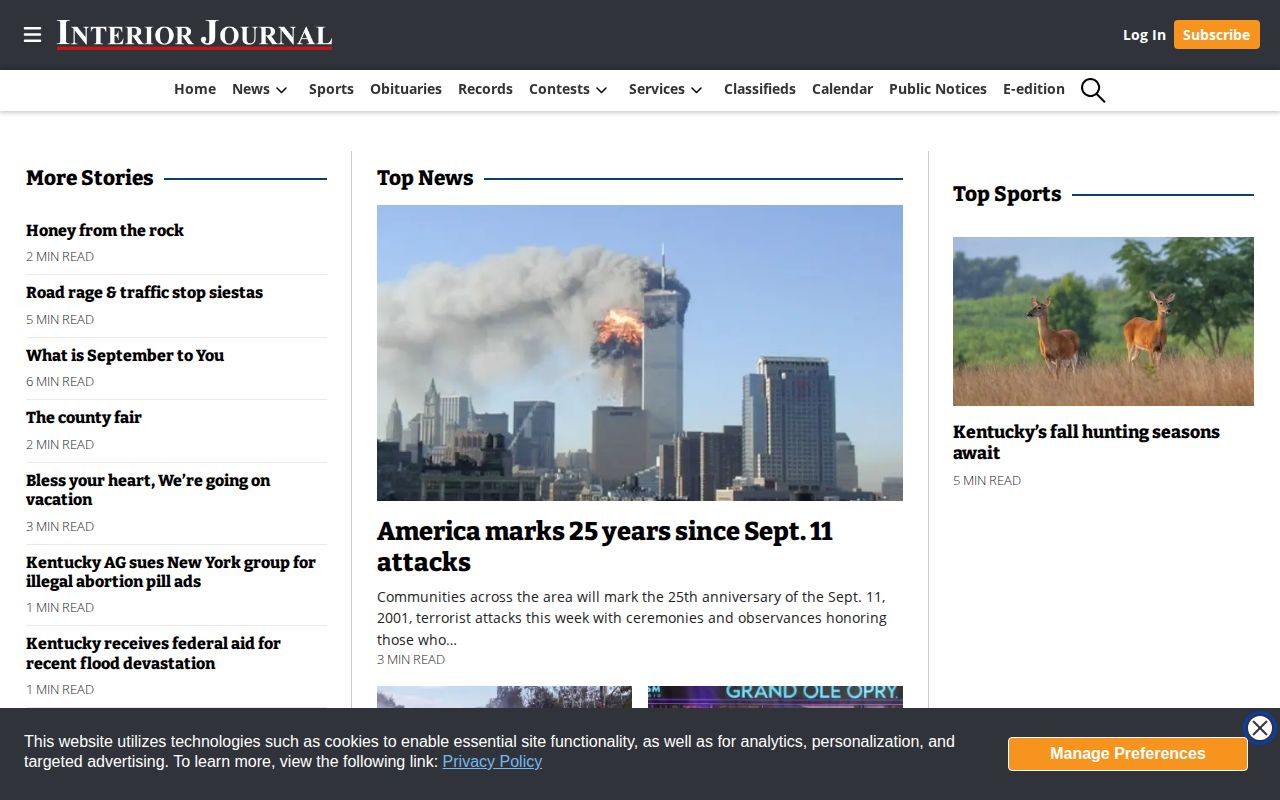1280x800 pixels.
Task: Open 'Road rage & traffic stop siestas'
Action: 144,293
